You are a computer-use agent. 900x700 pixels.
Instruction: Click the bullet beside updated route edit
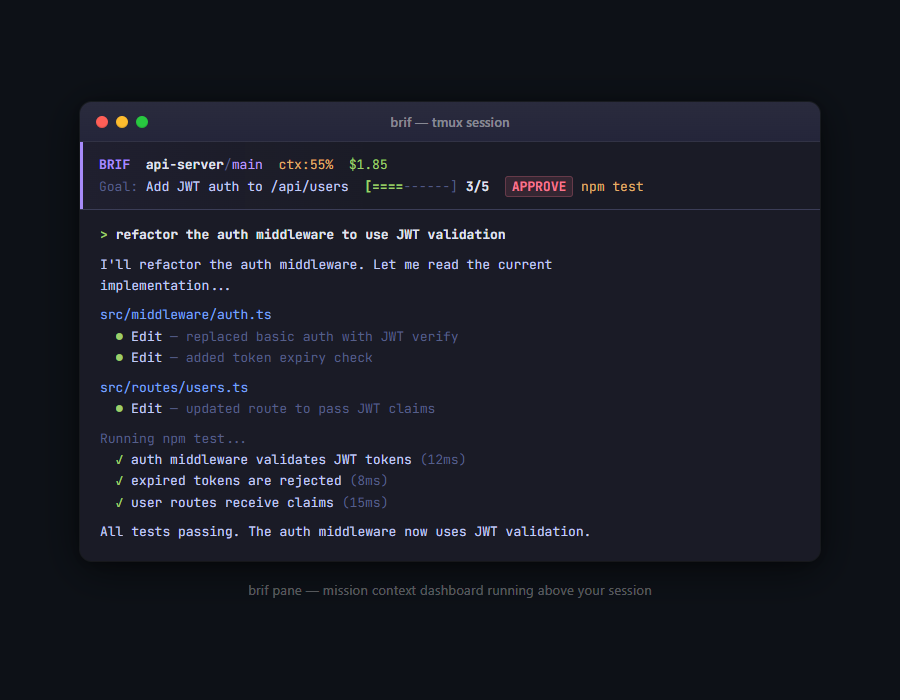tap(119, 409)
